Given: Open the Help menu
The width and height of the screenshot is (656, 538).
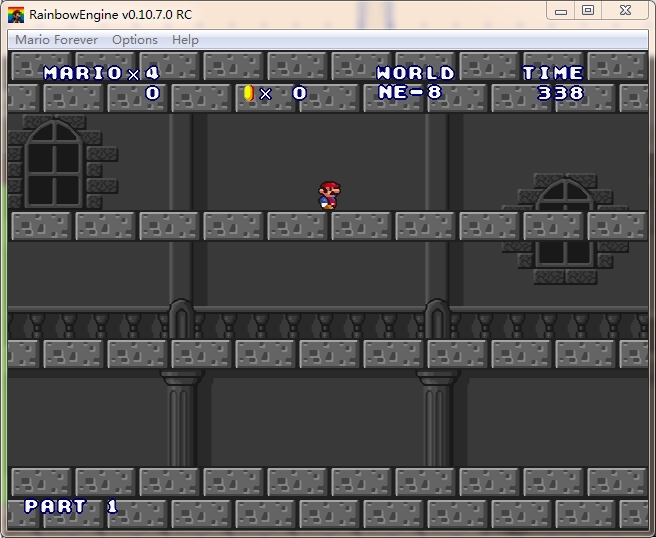Looking at the screenshot, I should point(185,40).
